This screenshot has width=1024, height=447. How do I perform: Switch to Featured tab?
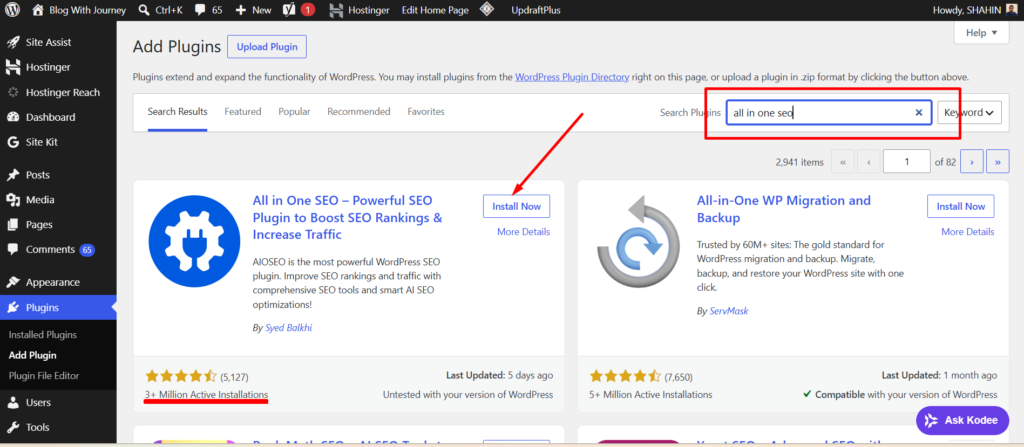[243, 112]
